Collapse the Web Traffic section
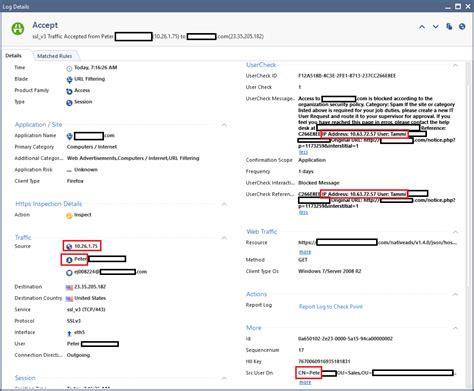 [455, 232]
